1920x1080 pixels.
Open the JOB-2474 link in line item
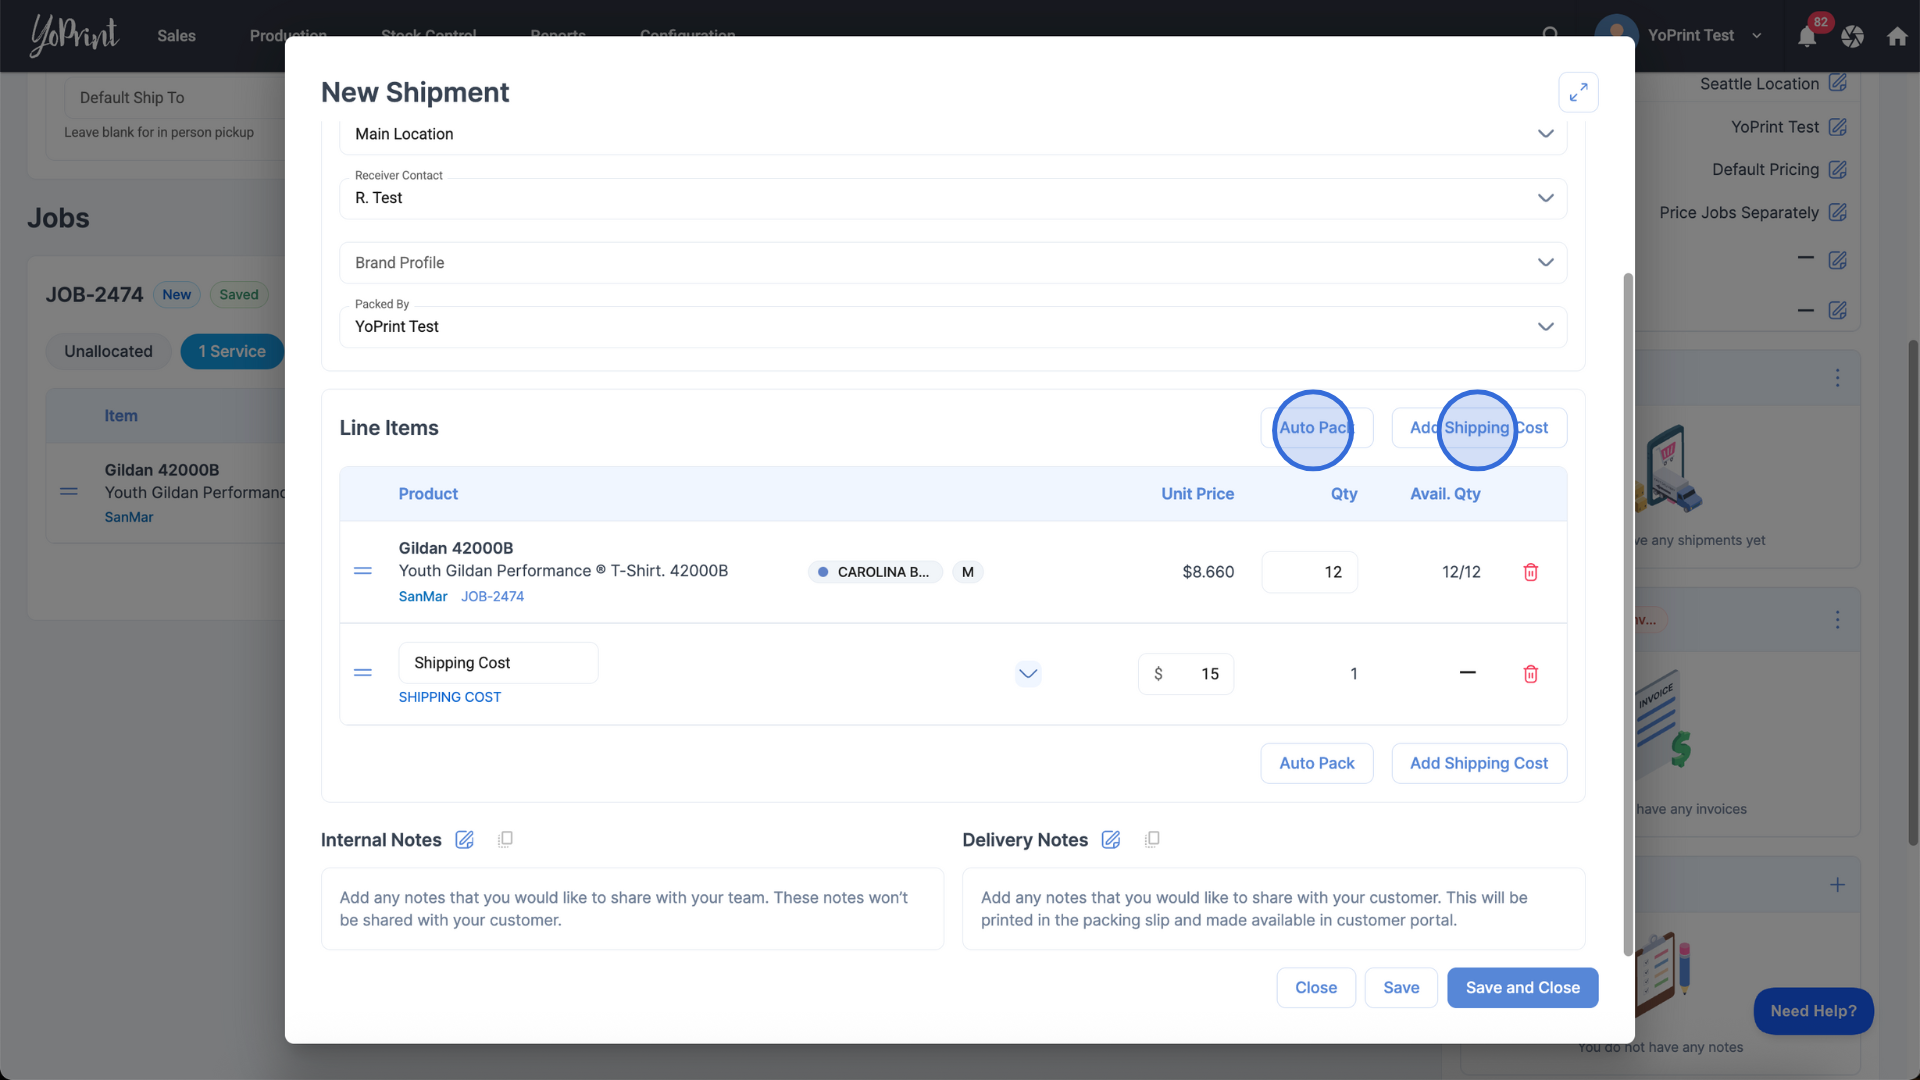point(492,596)
